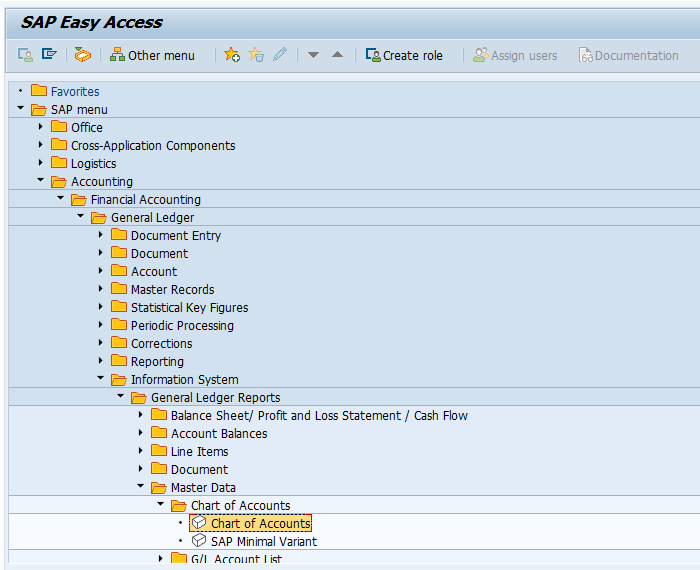Expand the Periodic Processing arrow
Image resolution: width=700 pixels, height=570 pixels.
pos(100,325)
